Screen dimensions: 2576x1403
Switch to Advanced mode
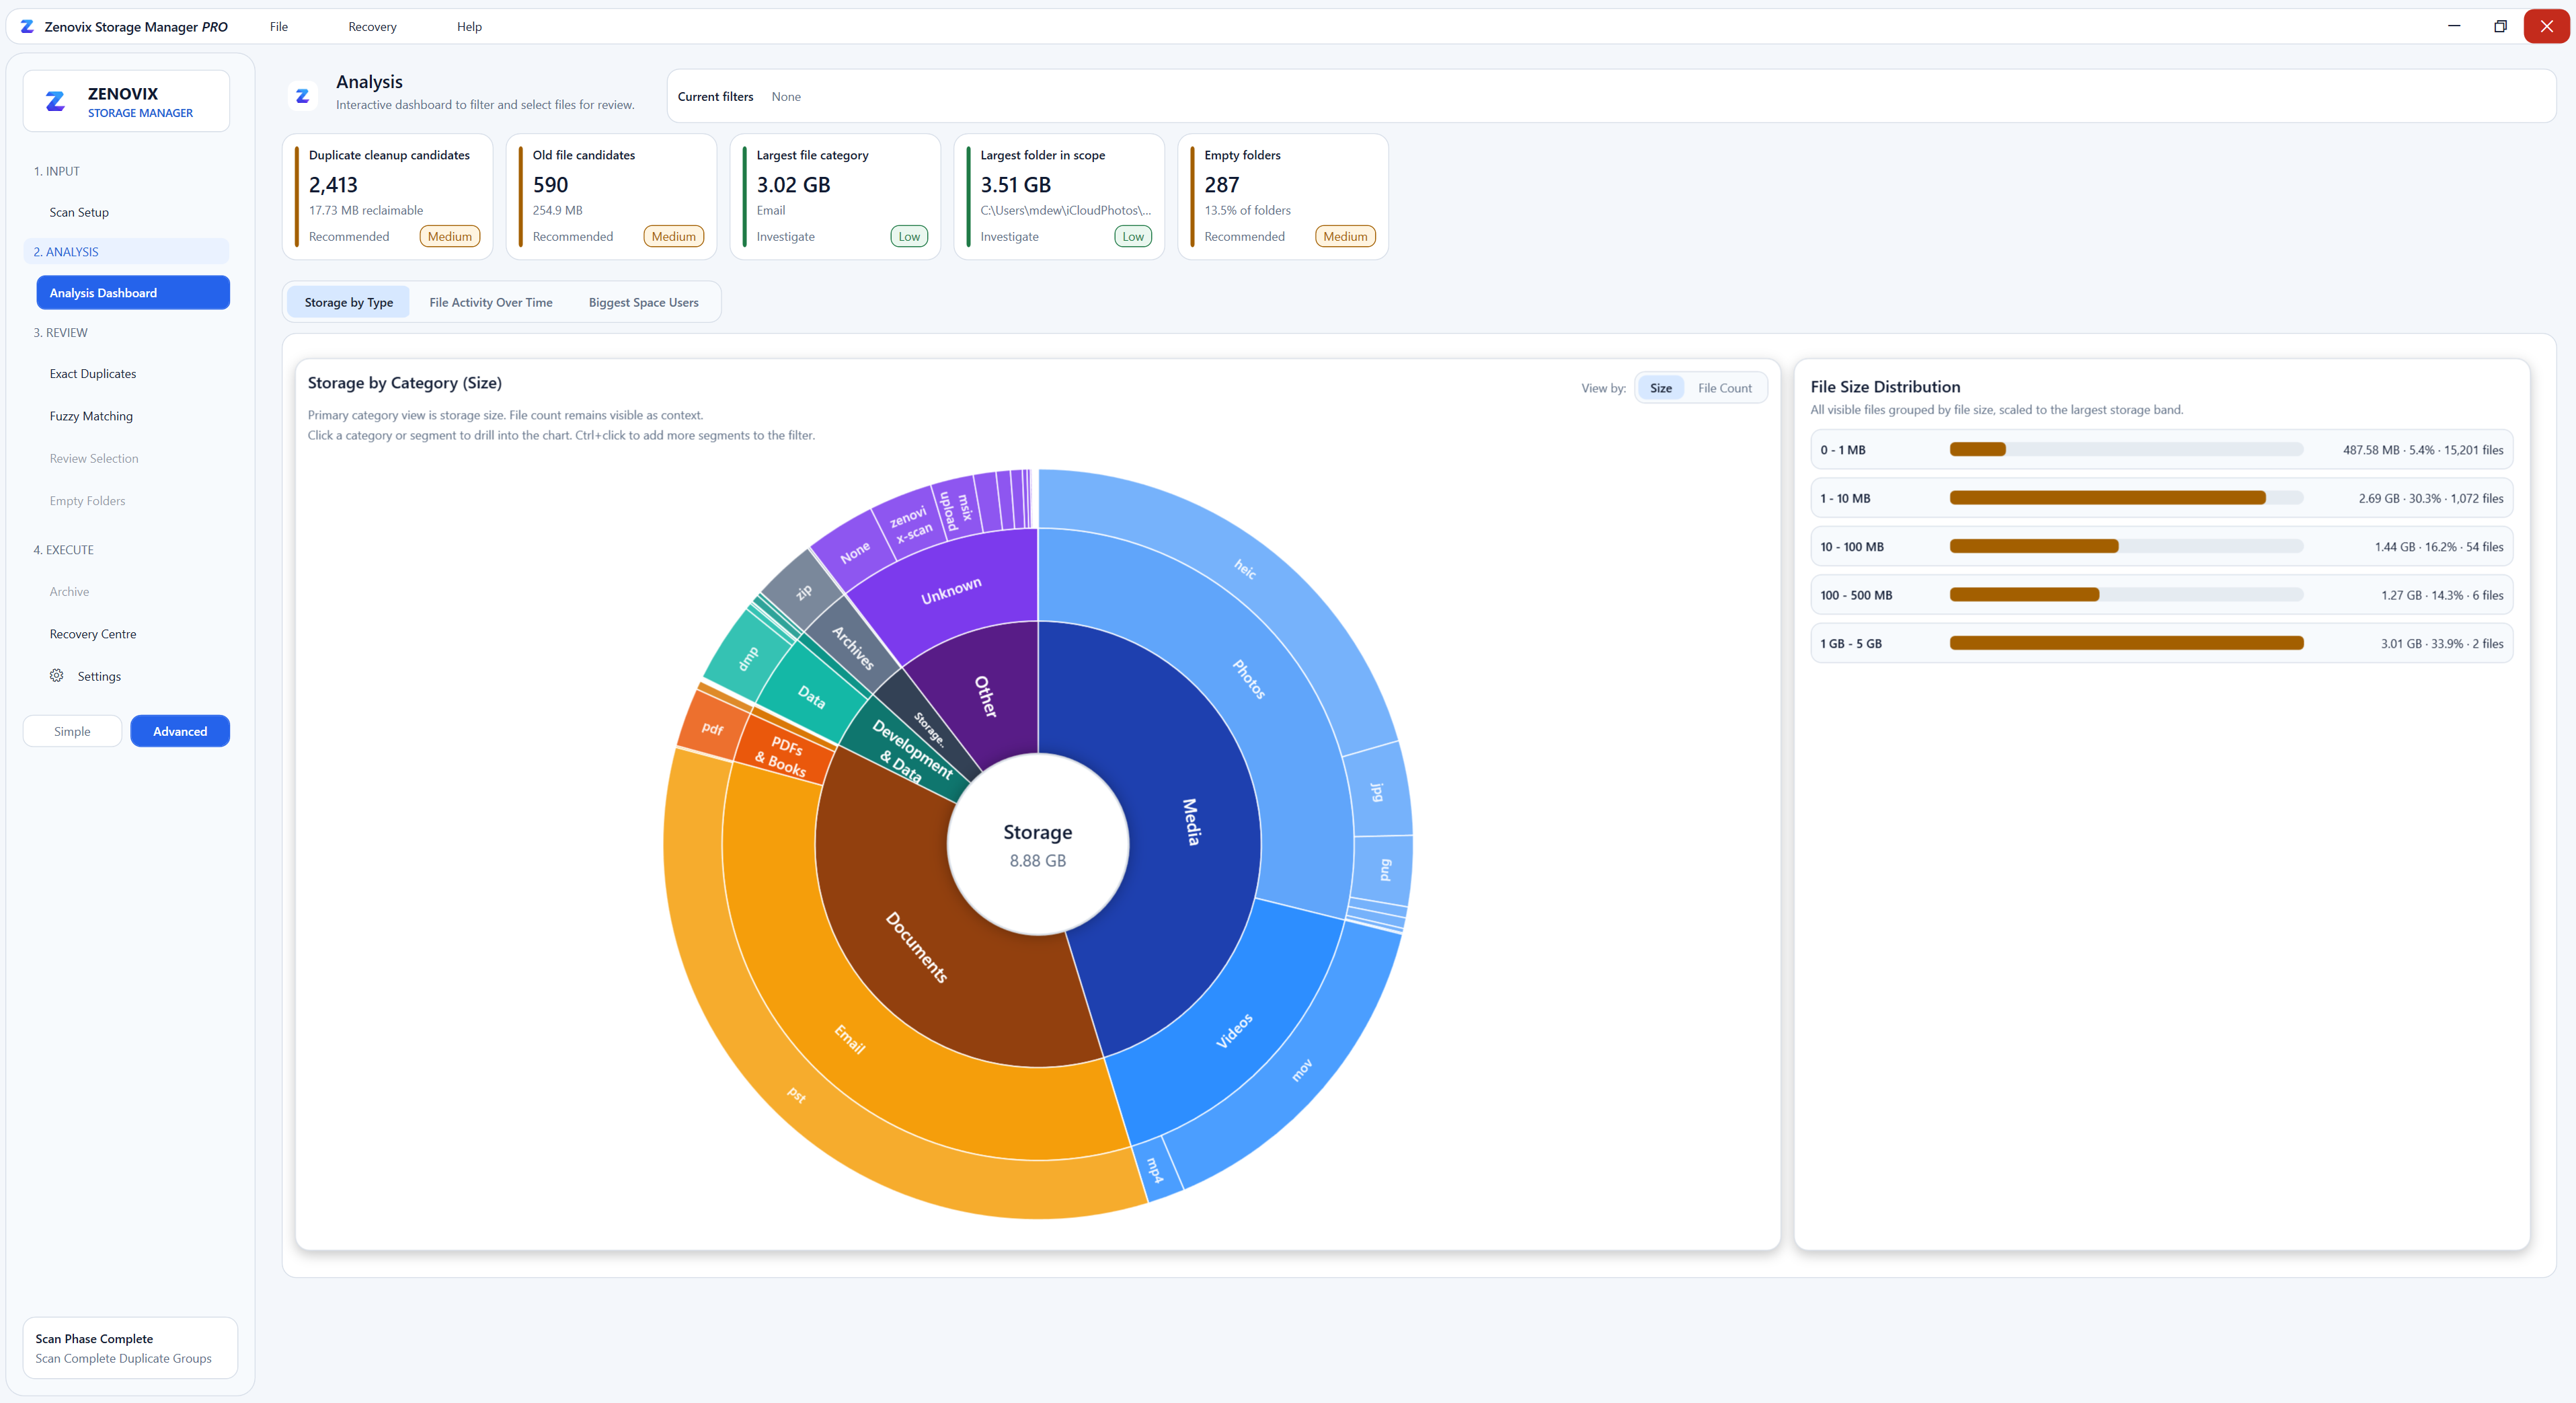(180, 731)
